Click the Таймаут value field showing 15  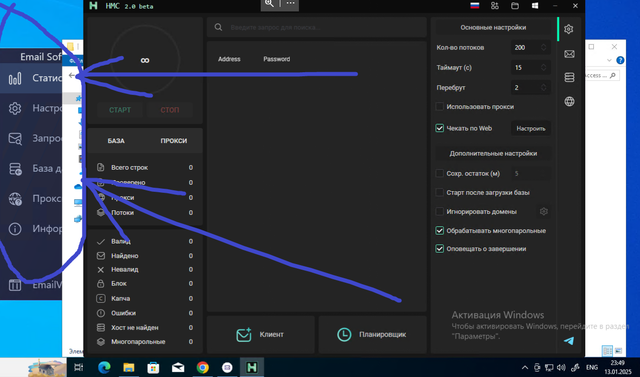pyautogui.click(x=531, y=67)
